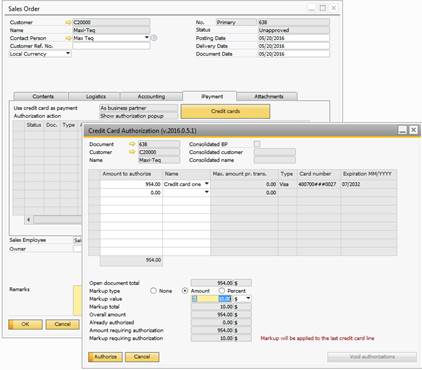The height and width of the screenshot is (370, 422).
Task: Switch to the Accounting tab
Action: [x=151, y=96]
